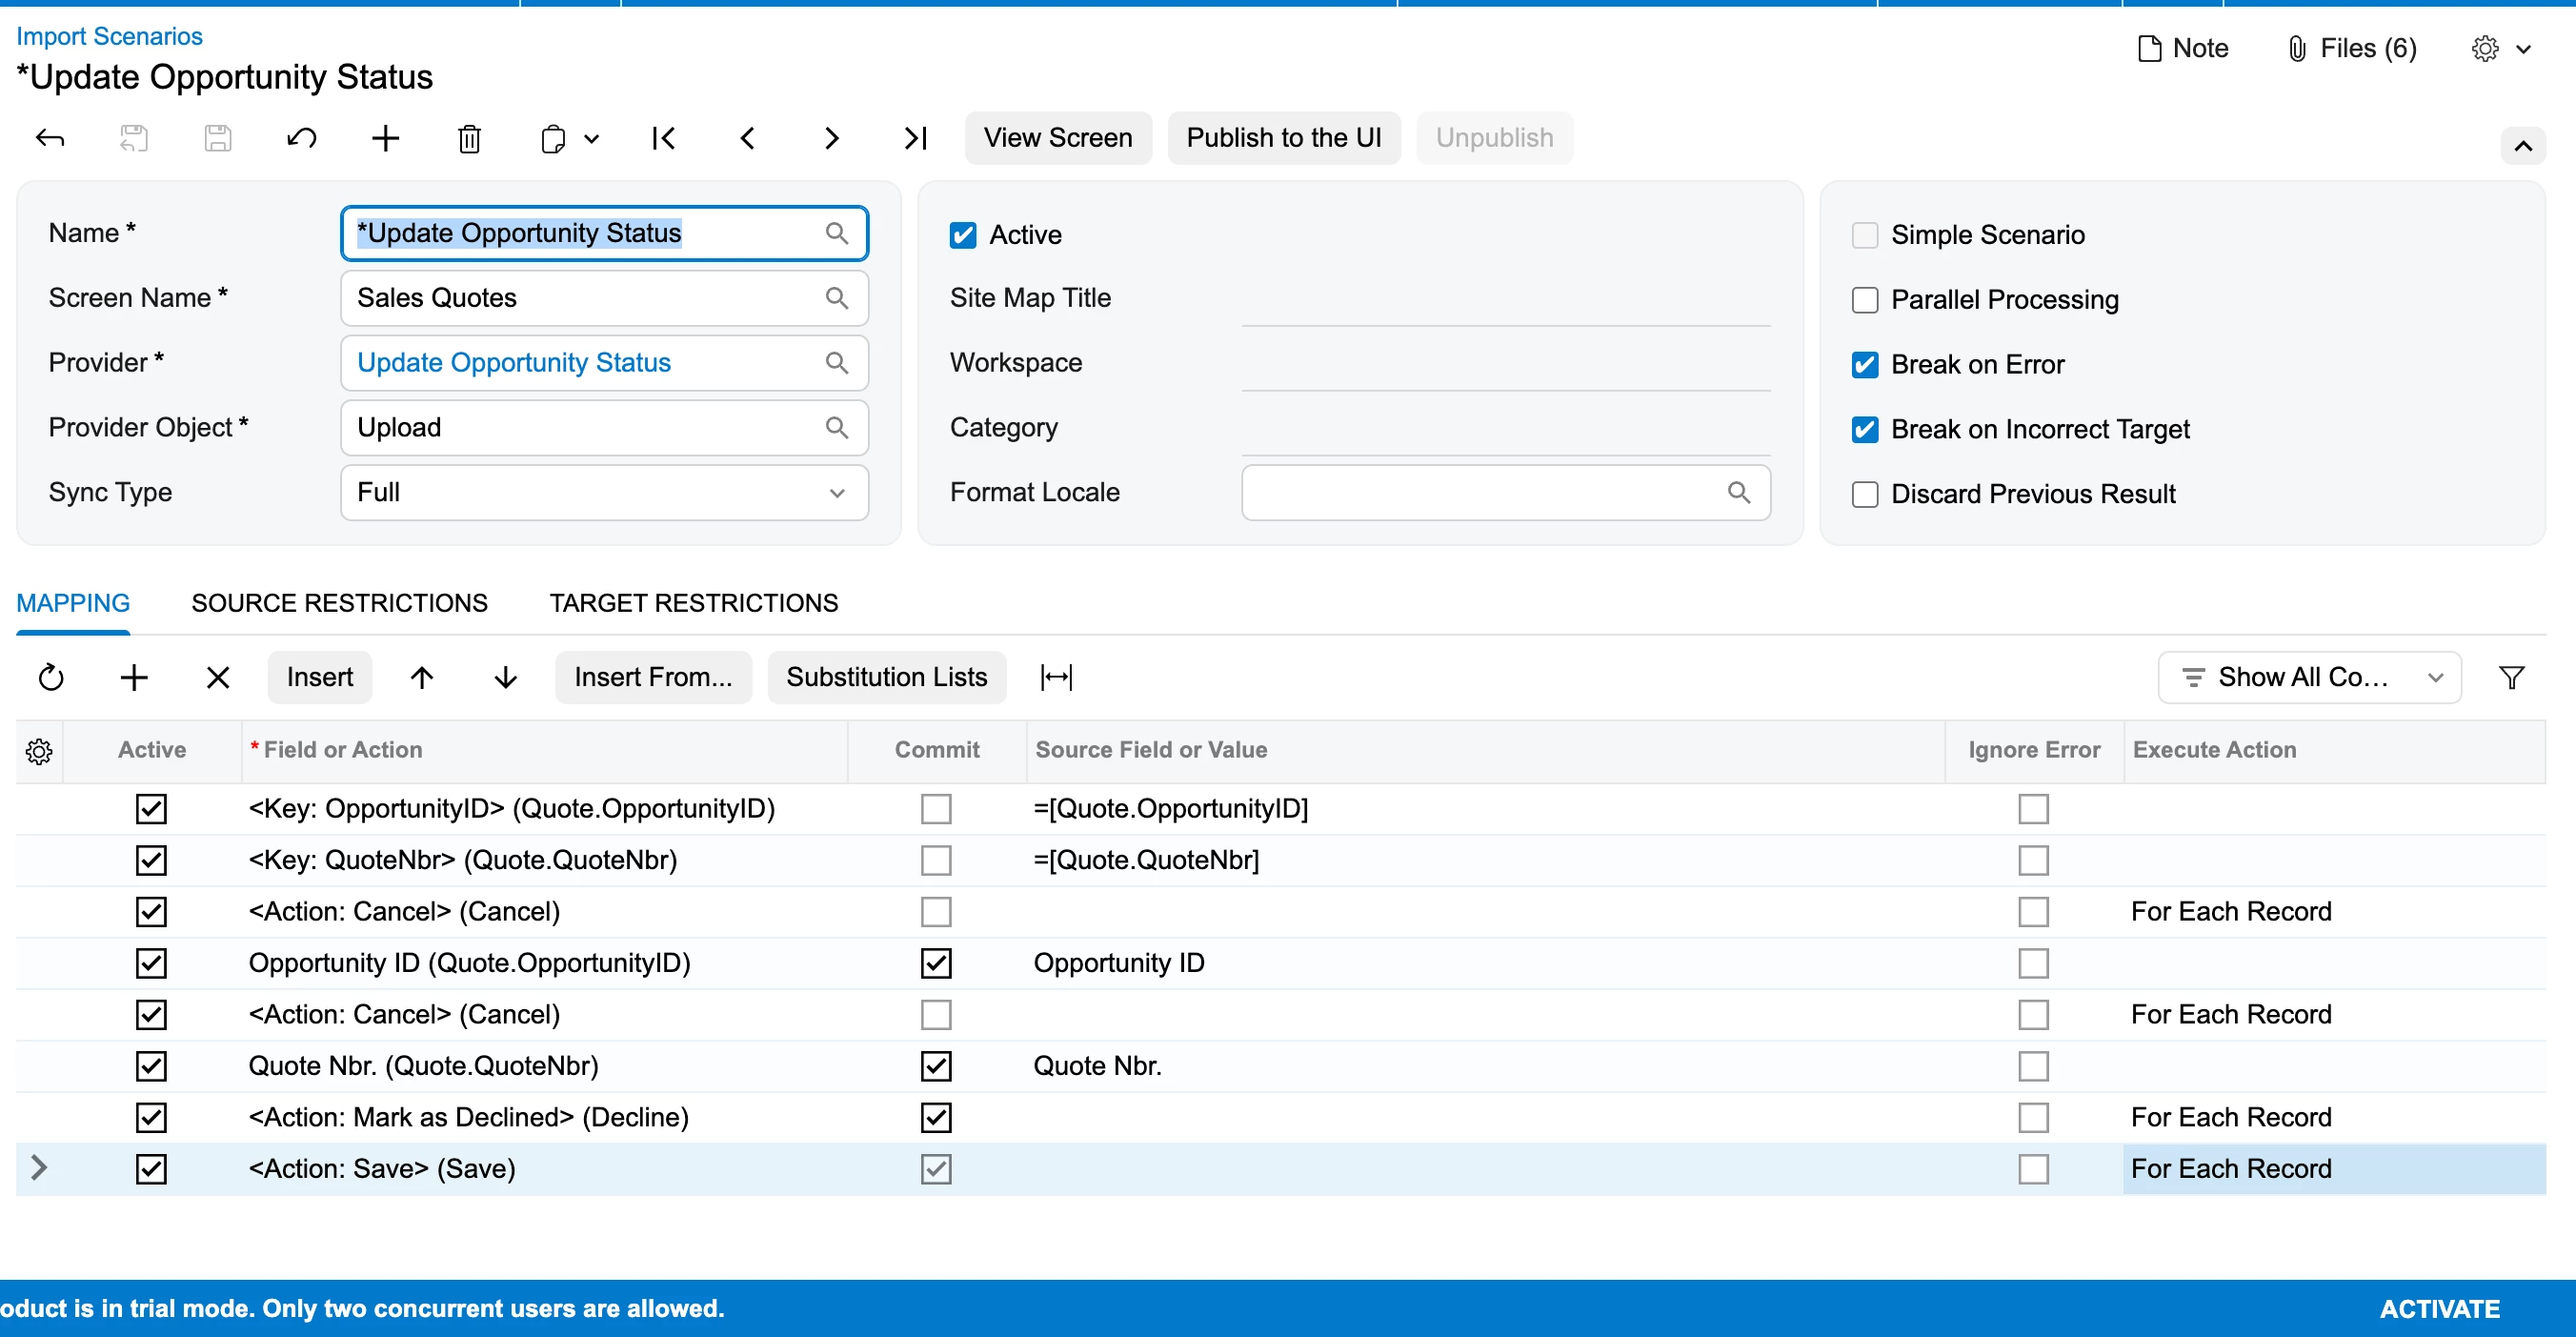
Task: Fit columns to width icon
Action: [1056, 677]
